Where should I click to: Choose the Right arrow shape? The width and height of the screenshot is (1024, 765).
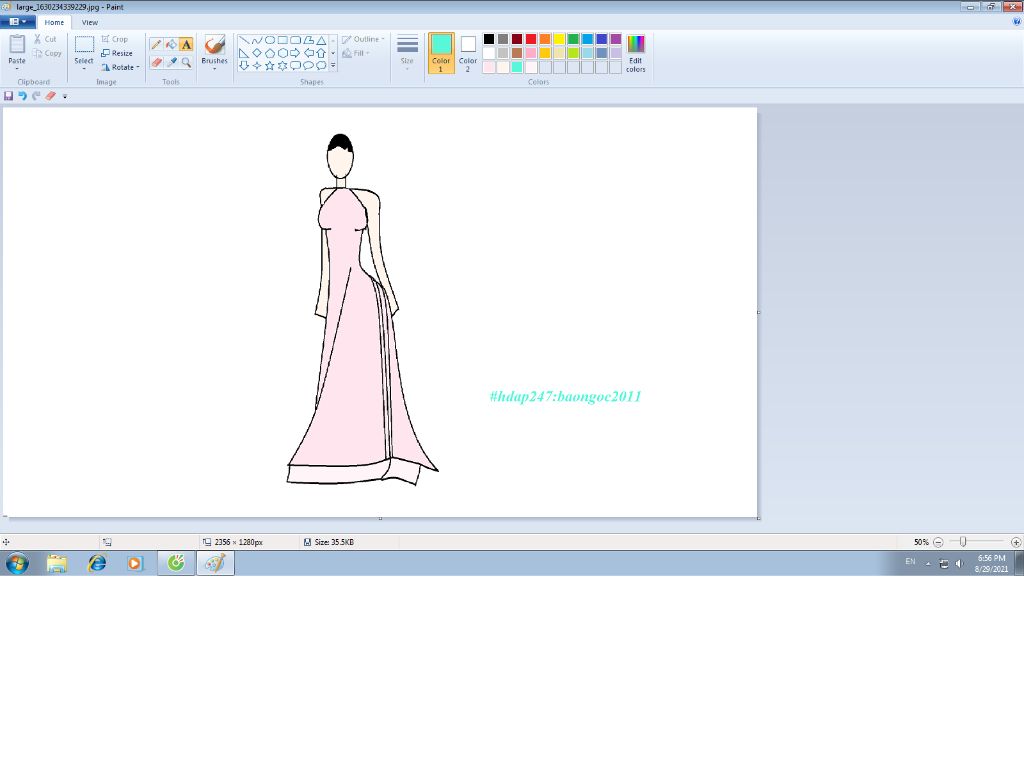(x=295, y=53)
